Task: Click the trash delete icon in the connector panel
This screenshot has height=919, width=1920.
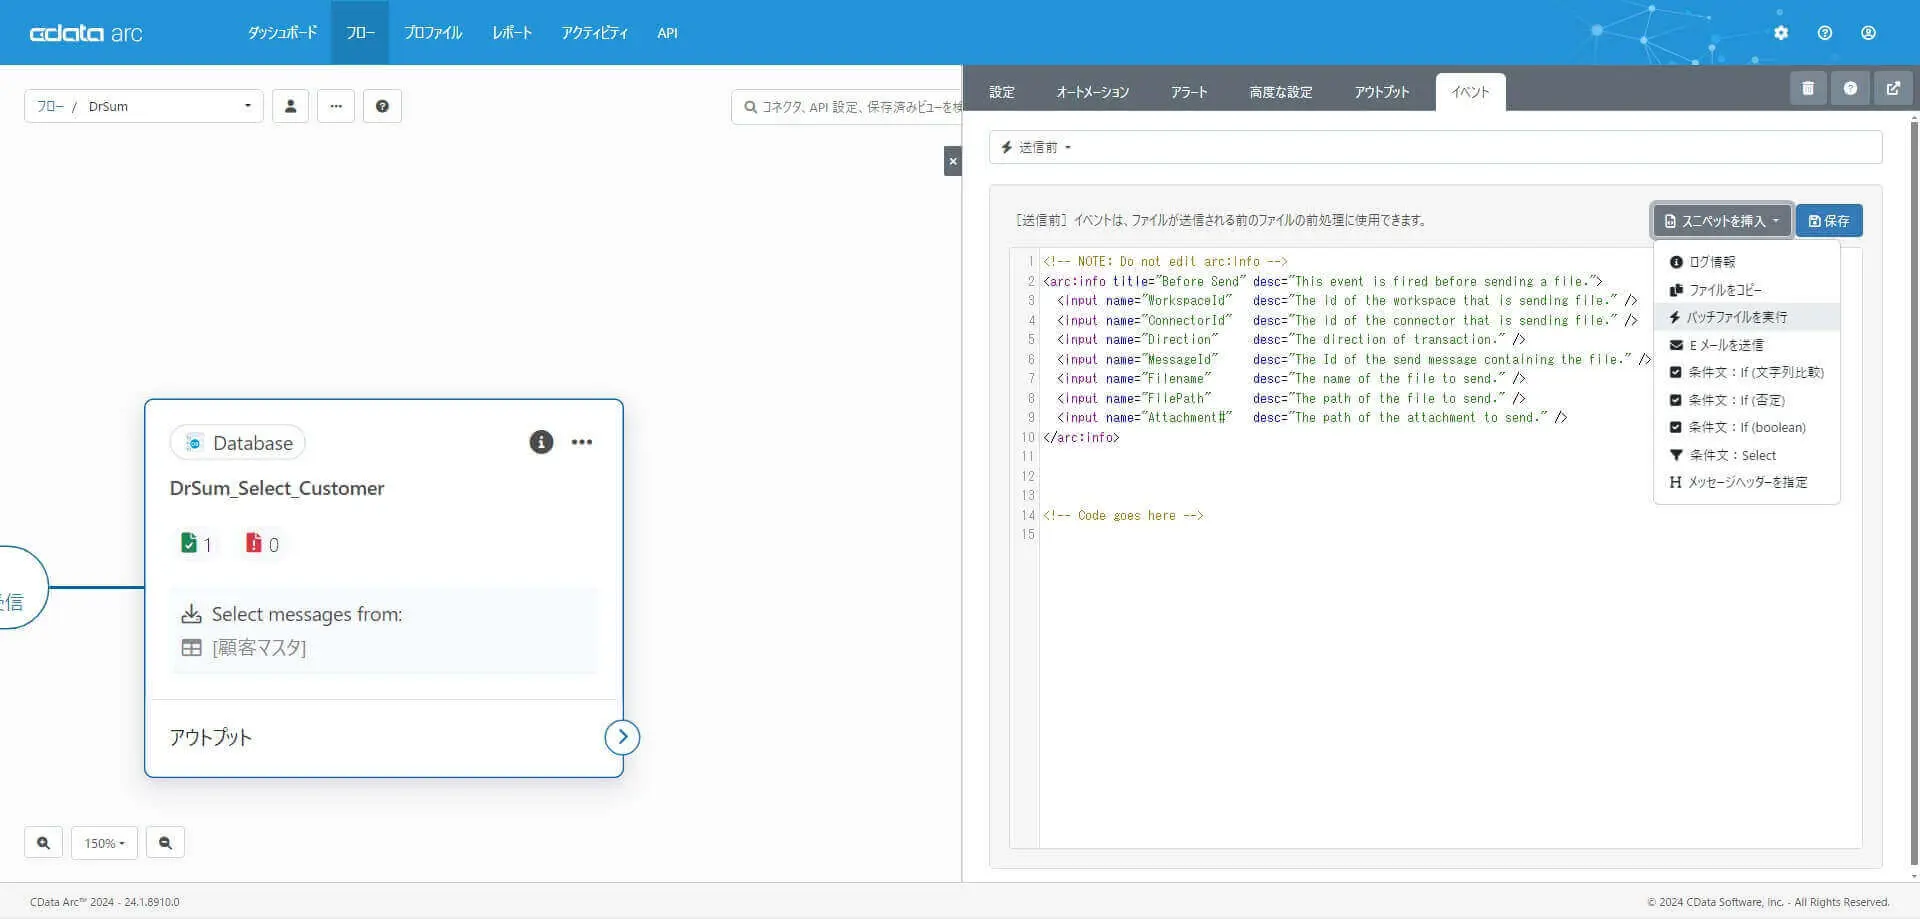Action: pyautogui.click(x=1808, y=89)
